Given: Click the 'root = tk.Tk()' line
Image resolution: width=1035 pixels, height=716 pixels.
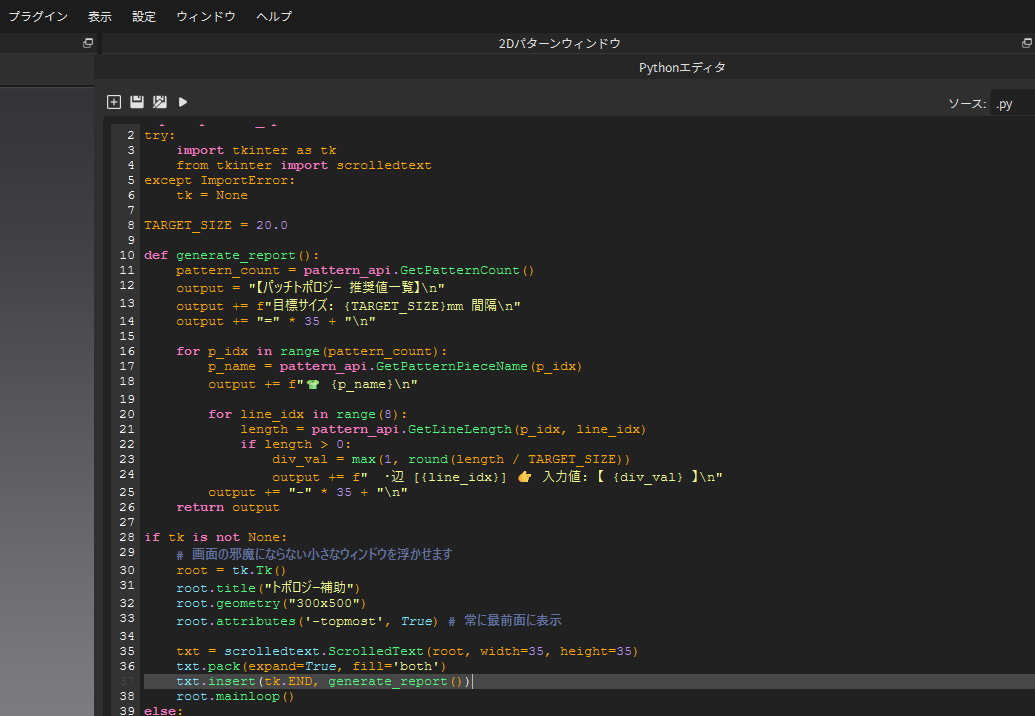Looking at the screenshot, I should pyautogui.click(x=231, y=570).
